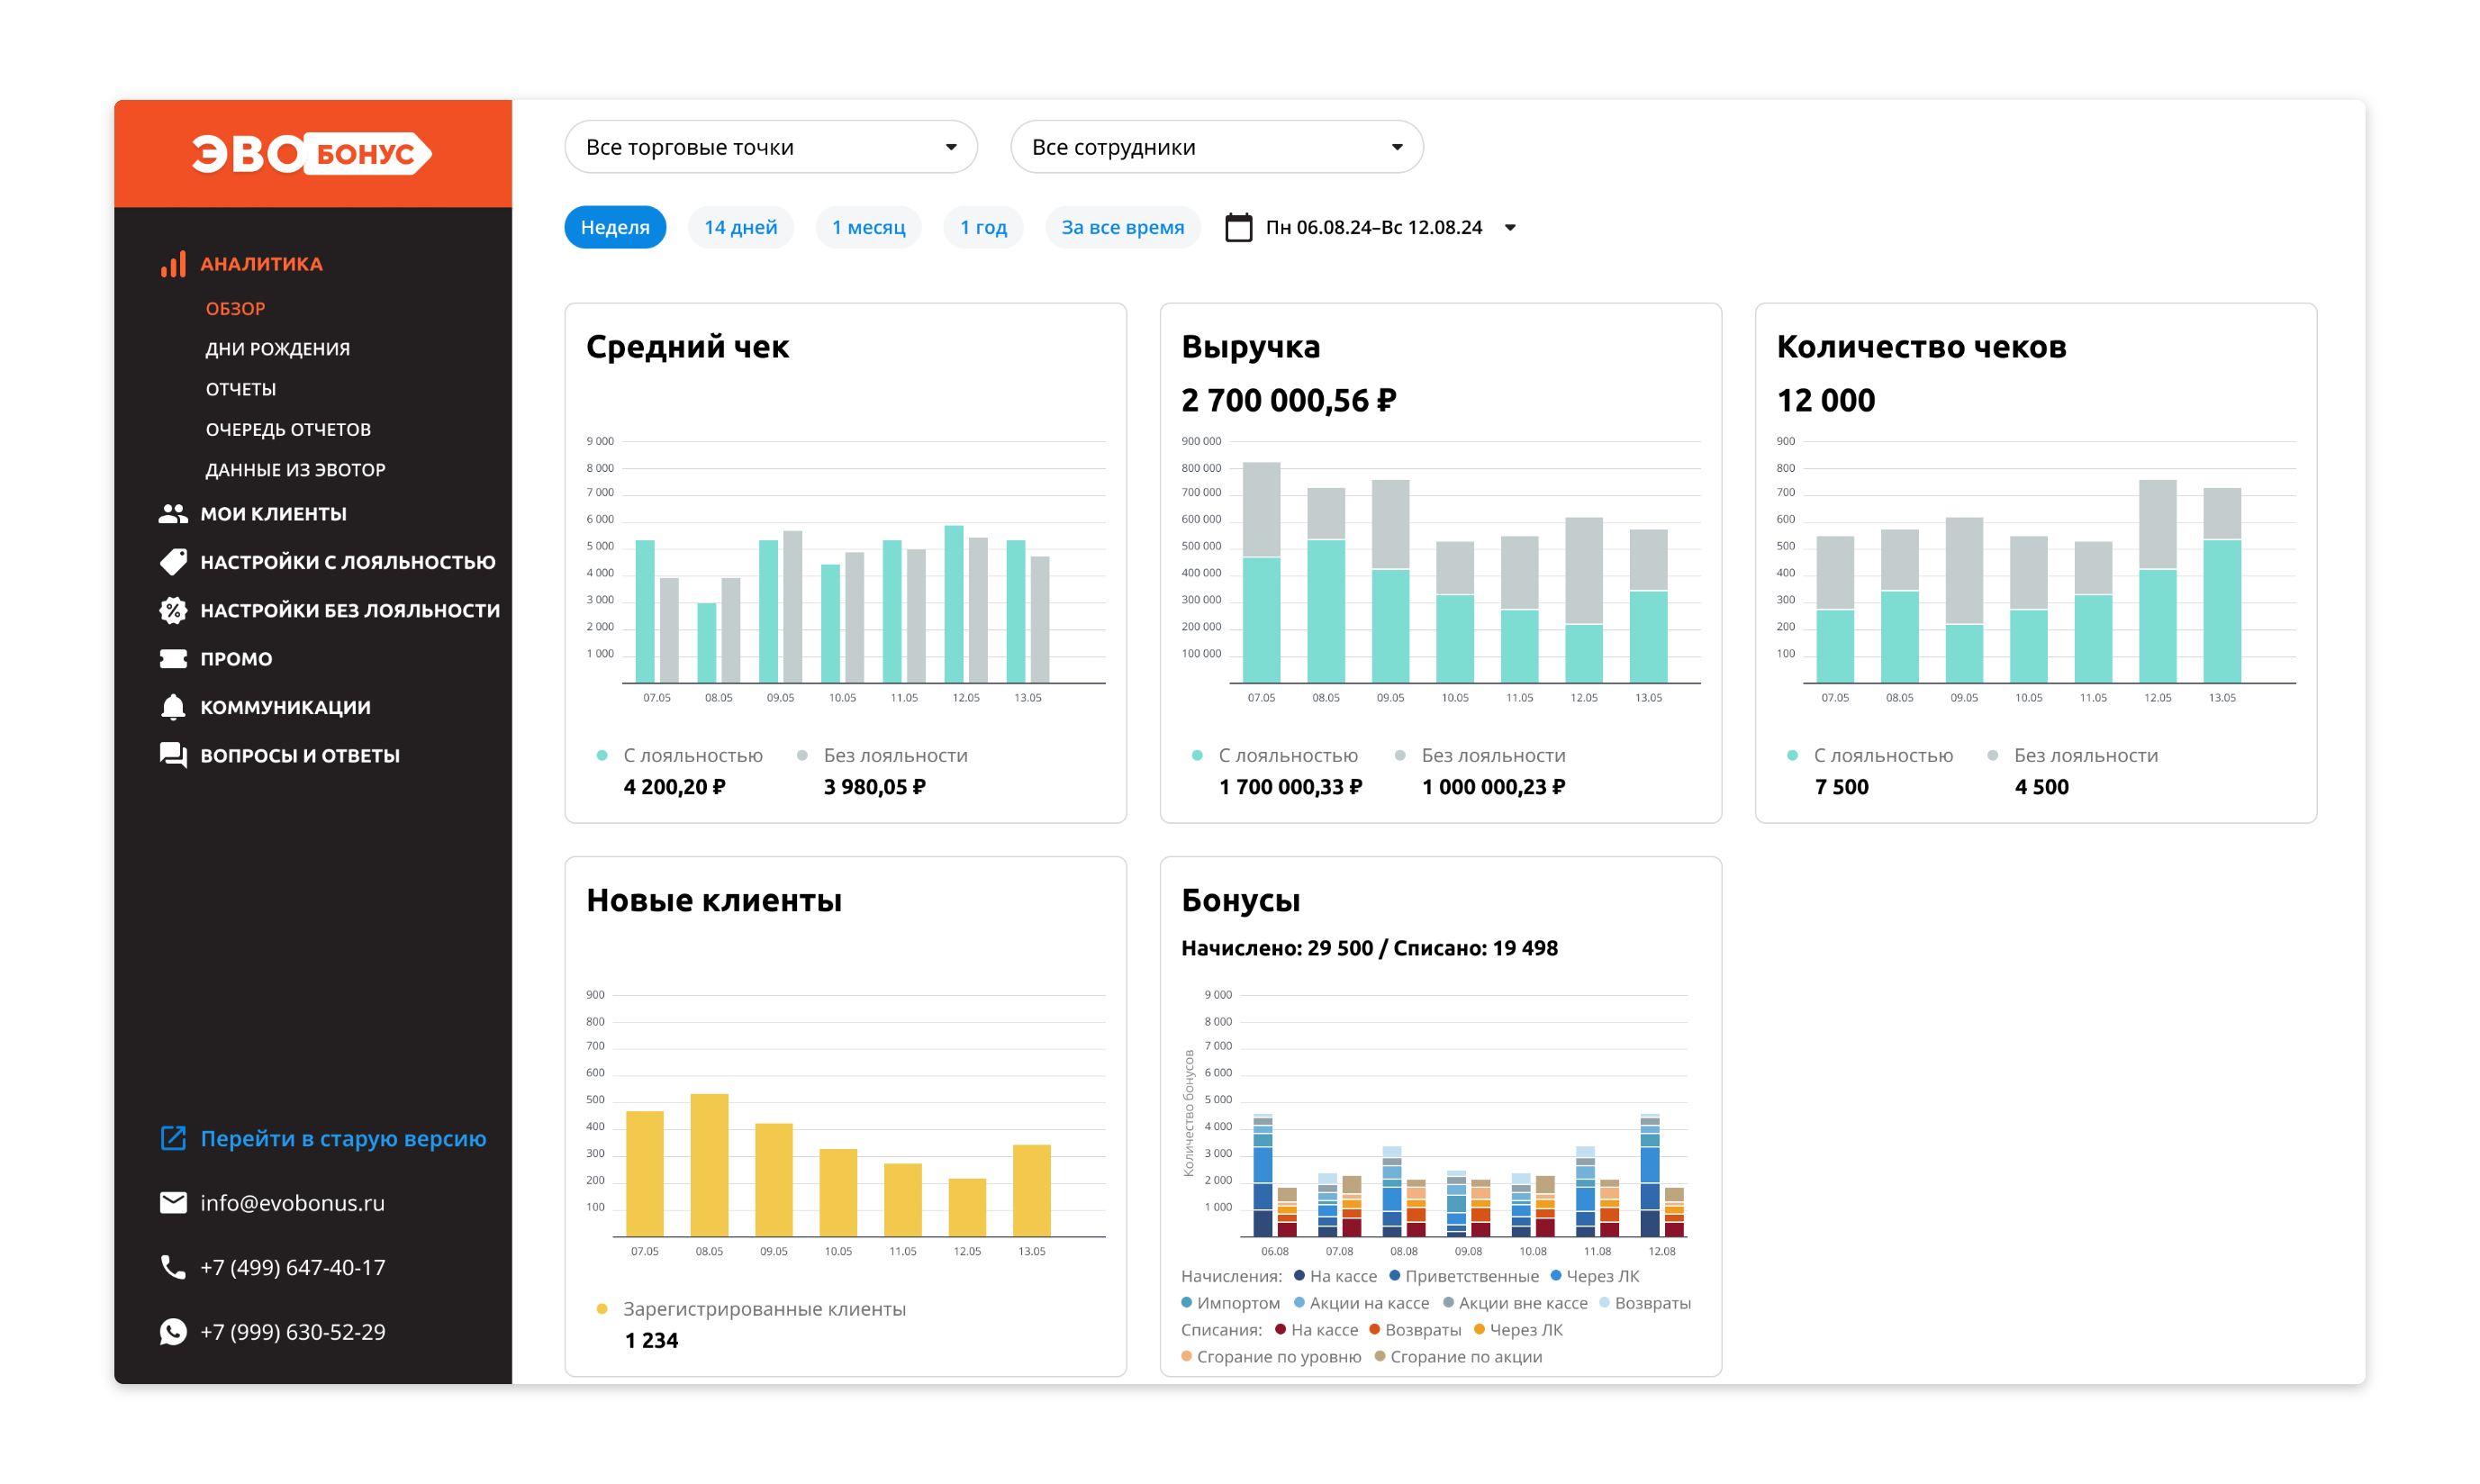The image size is (2480, 1484).
Task: Click С лояльностью legend in Выручка
Action: pyautogui.click(x=1288, y=755)
